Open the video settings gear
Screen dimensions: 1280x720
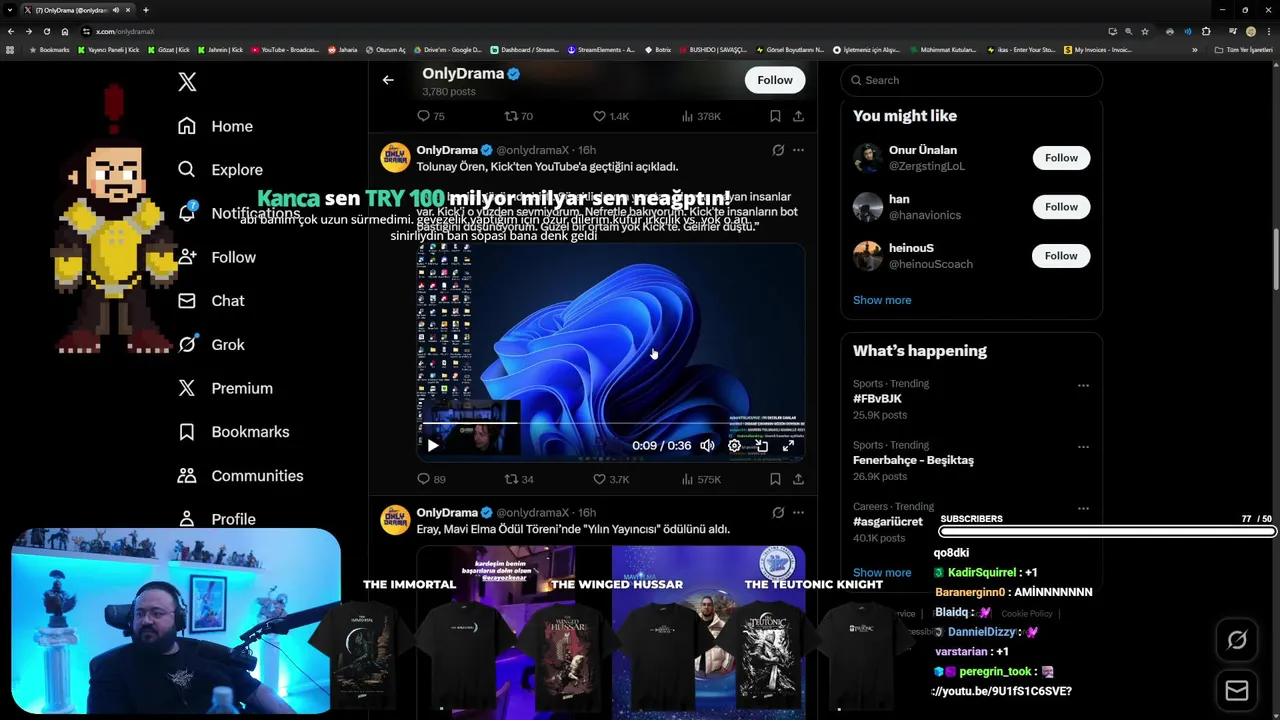click(734, 446)
